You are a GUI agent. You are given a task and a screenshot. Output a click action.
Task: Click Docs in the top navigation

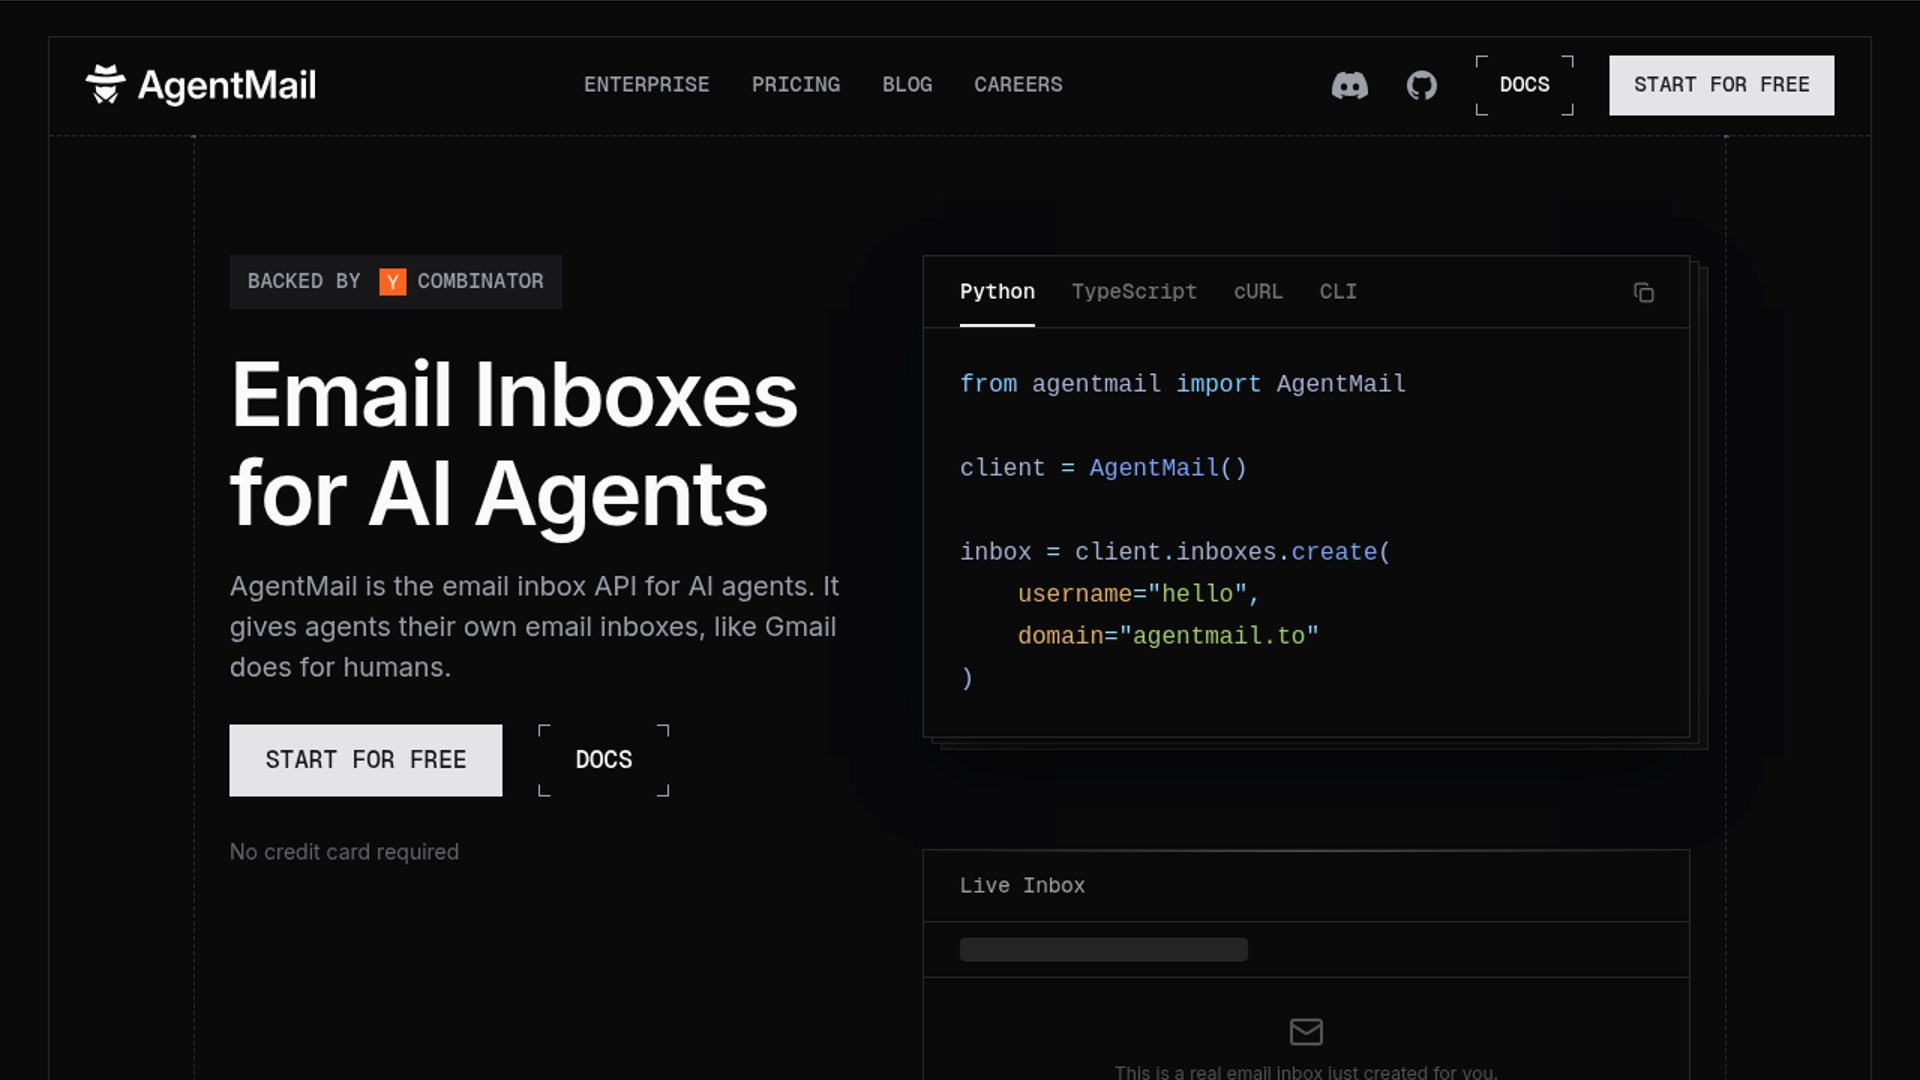(1524, 85)
